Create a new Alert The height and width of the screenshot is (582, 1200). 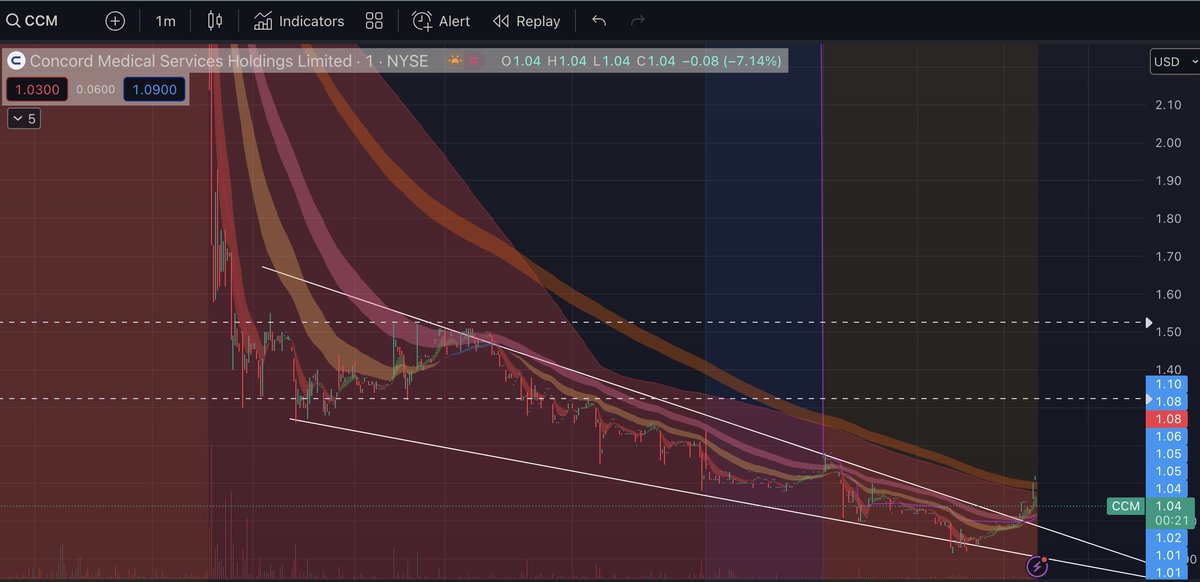[441, 20]
